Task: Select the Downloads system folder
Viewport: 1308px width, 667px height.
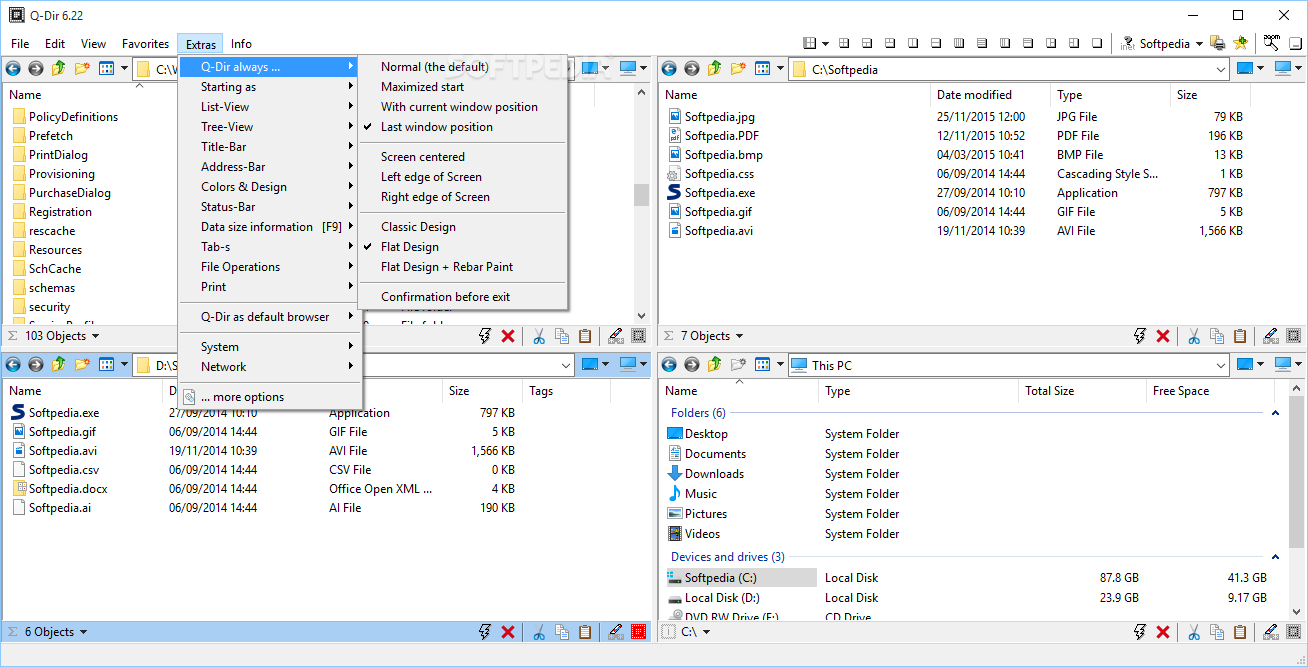Action: 714,474
